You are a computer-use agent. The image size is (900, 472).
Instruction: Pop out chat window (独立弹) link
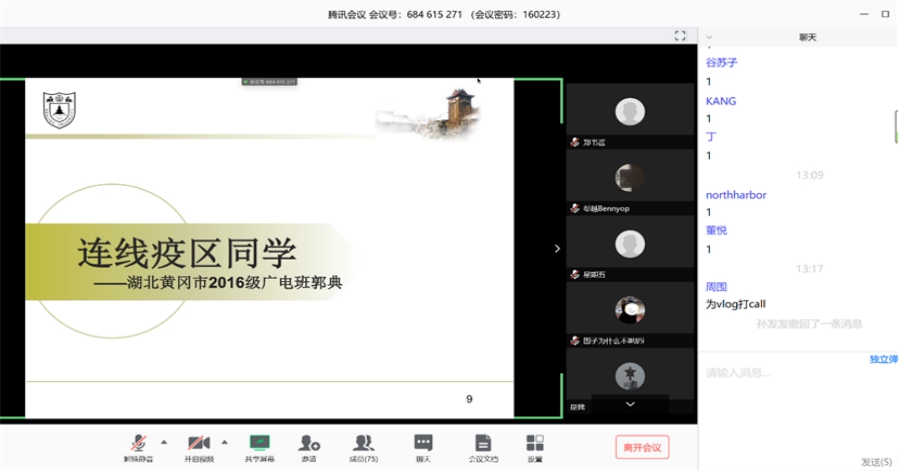tap(882, 358)
